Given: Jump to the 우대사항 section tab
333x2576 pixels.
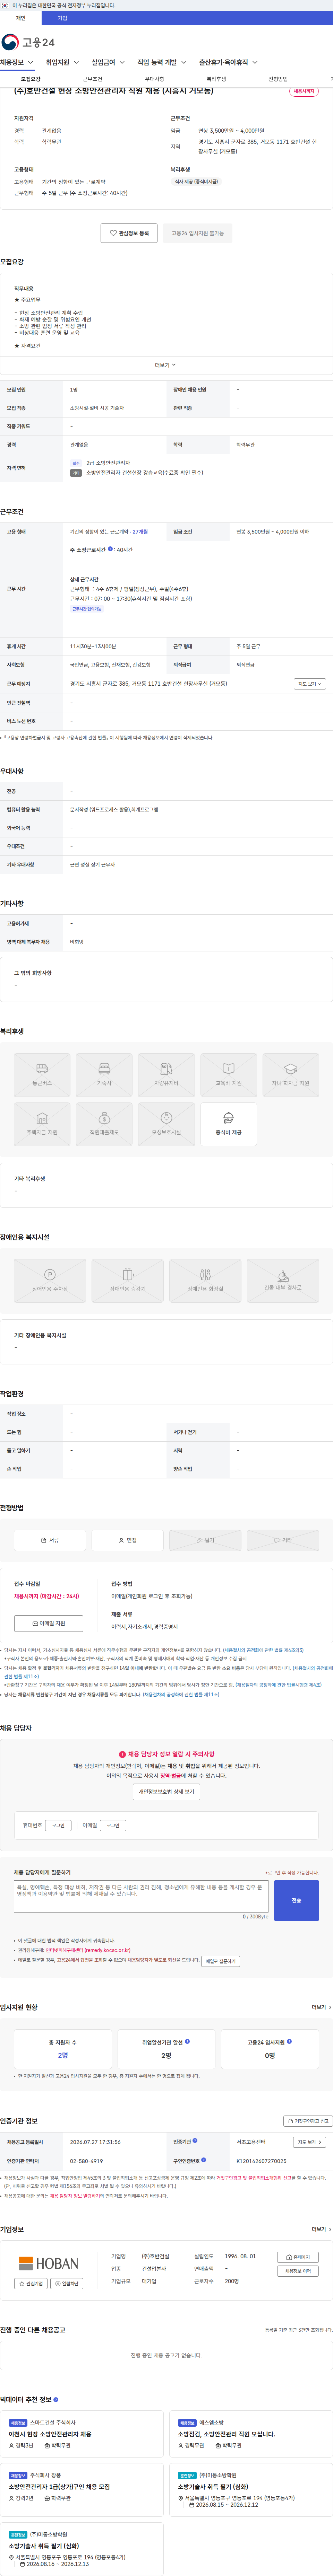Looking at the screenshot, I should point(154,79).
